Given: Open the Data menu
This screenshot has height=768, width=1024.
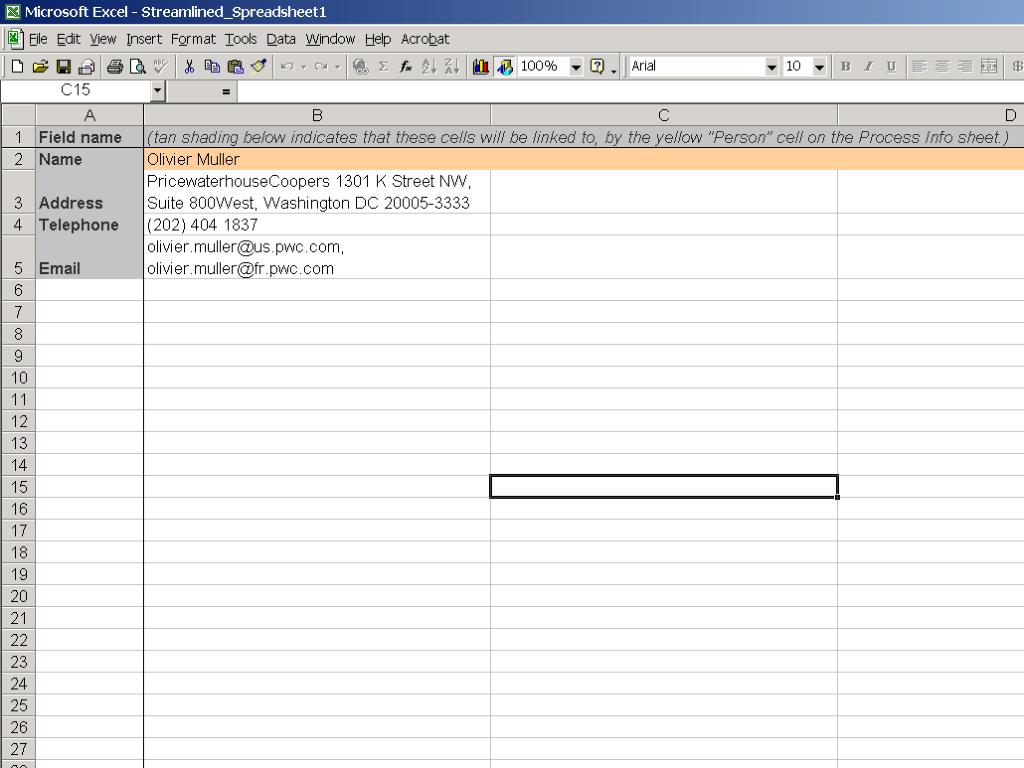Looking at the screenshot, I should (281, 39).
